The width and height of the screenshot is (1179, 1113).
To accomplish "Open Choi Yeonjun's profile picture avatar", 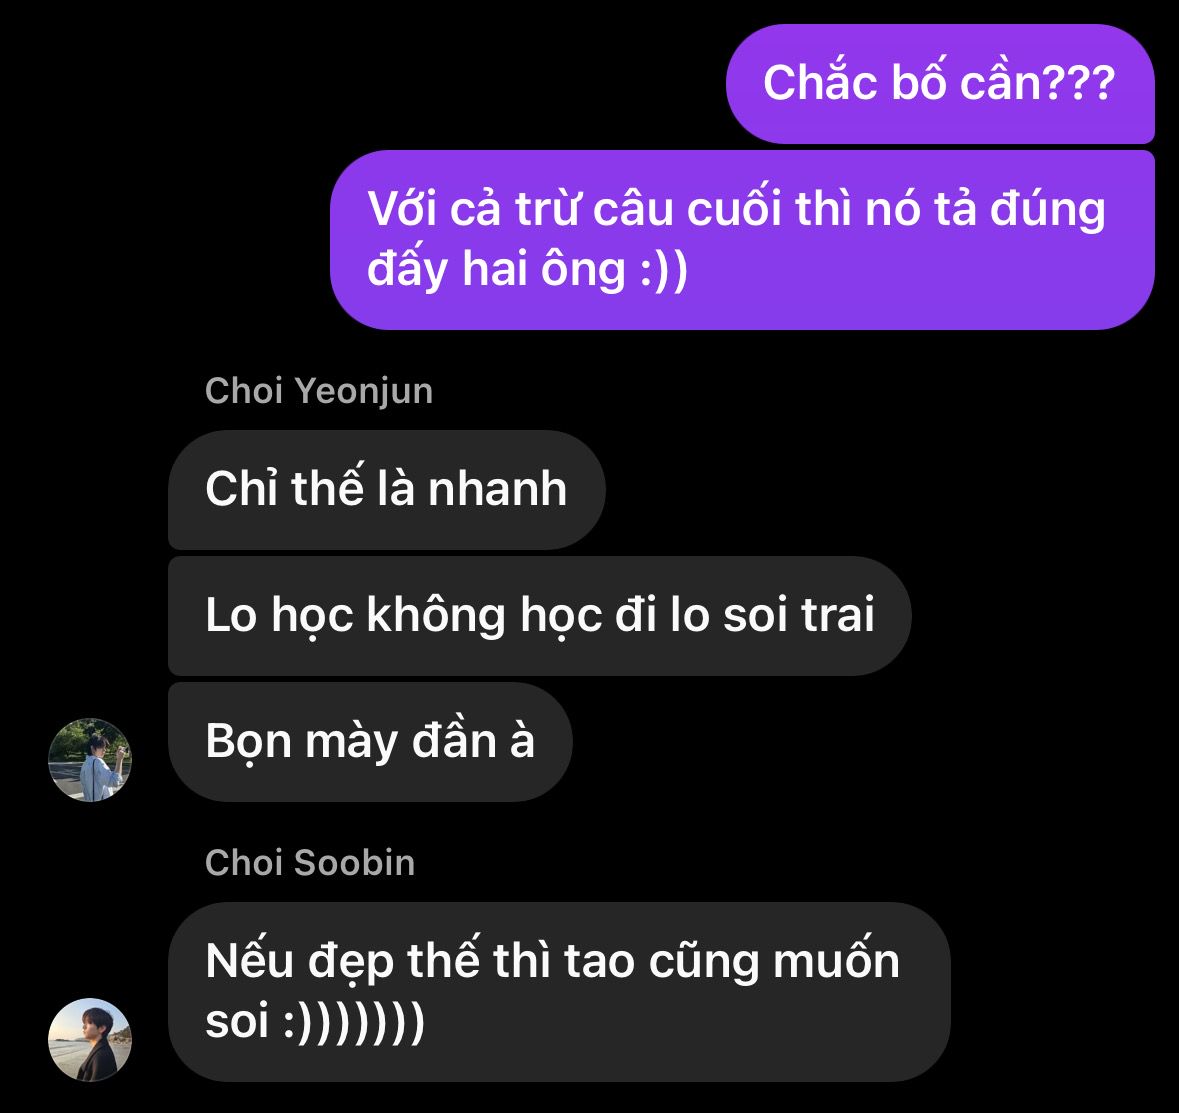I will [x=89, y=760].
